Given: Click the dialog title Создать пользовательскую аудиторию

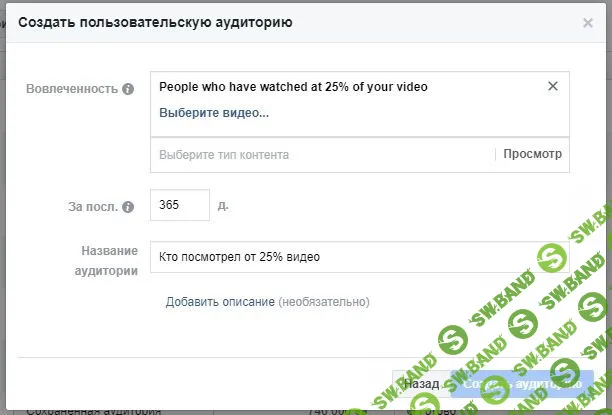Looking at the screenshot, I should click(155, 23).
